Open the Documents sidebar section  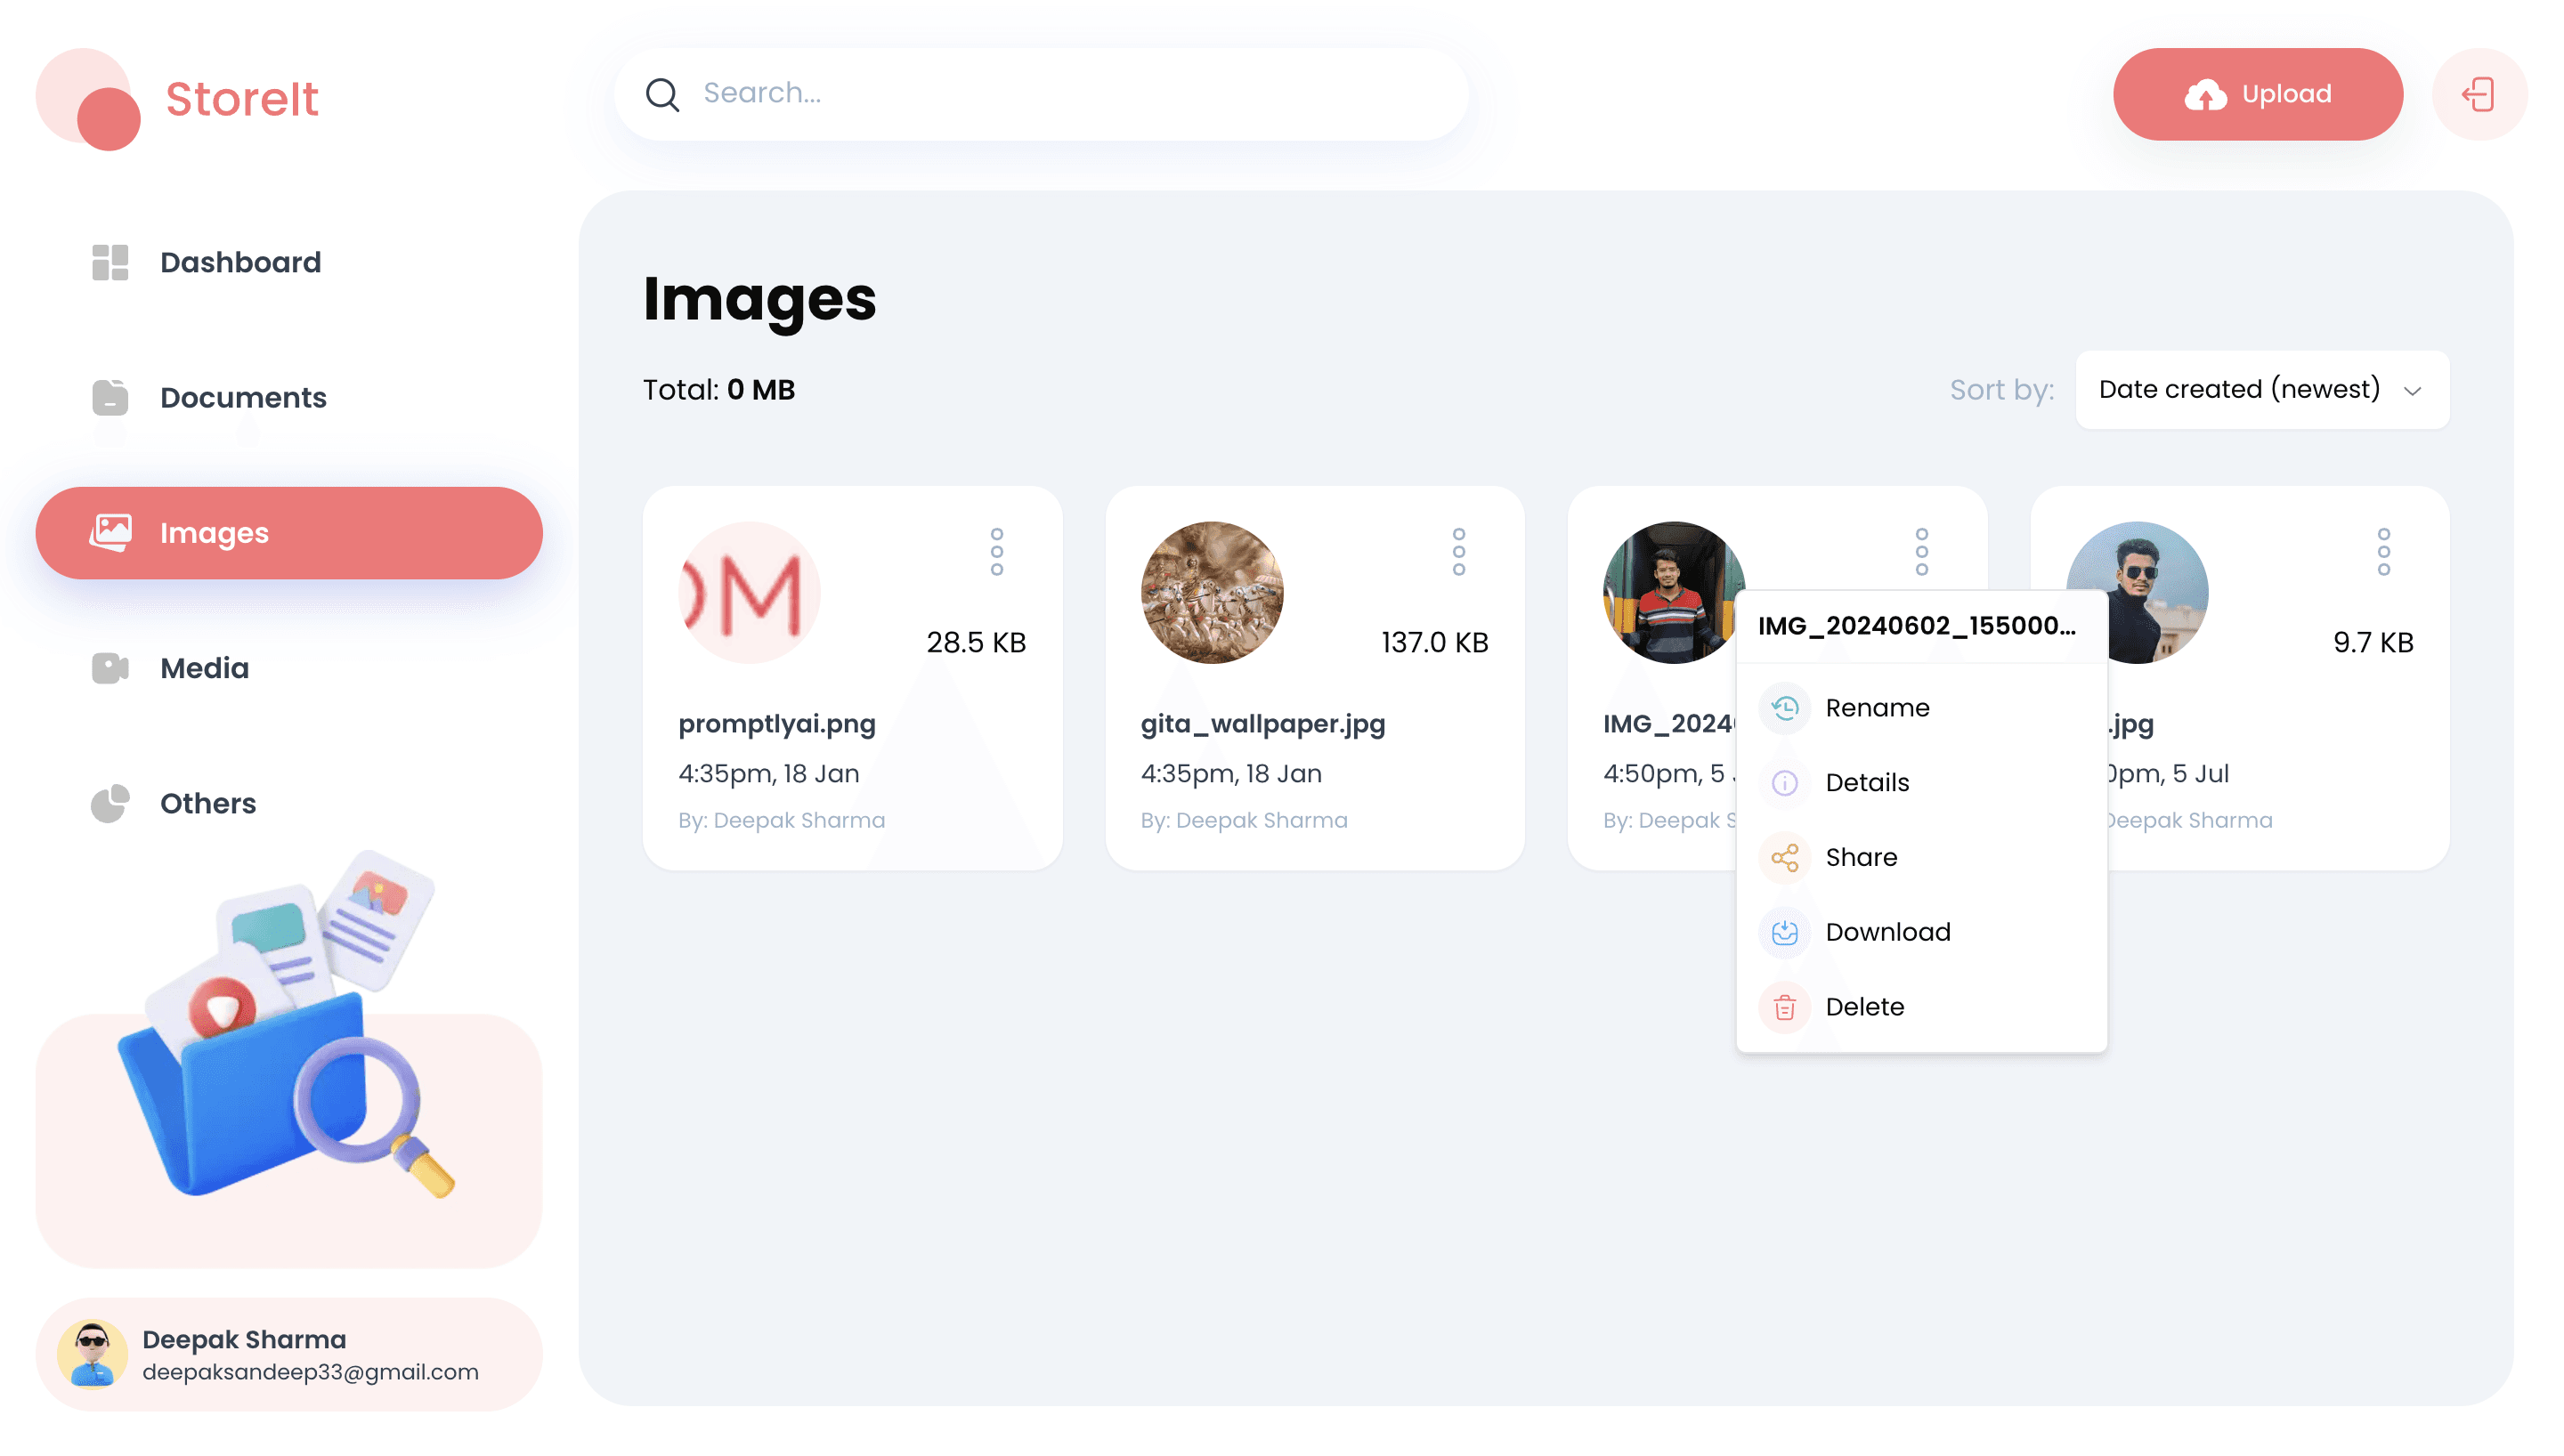(243, 397)
